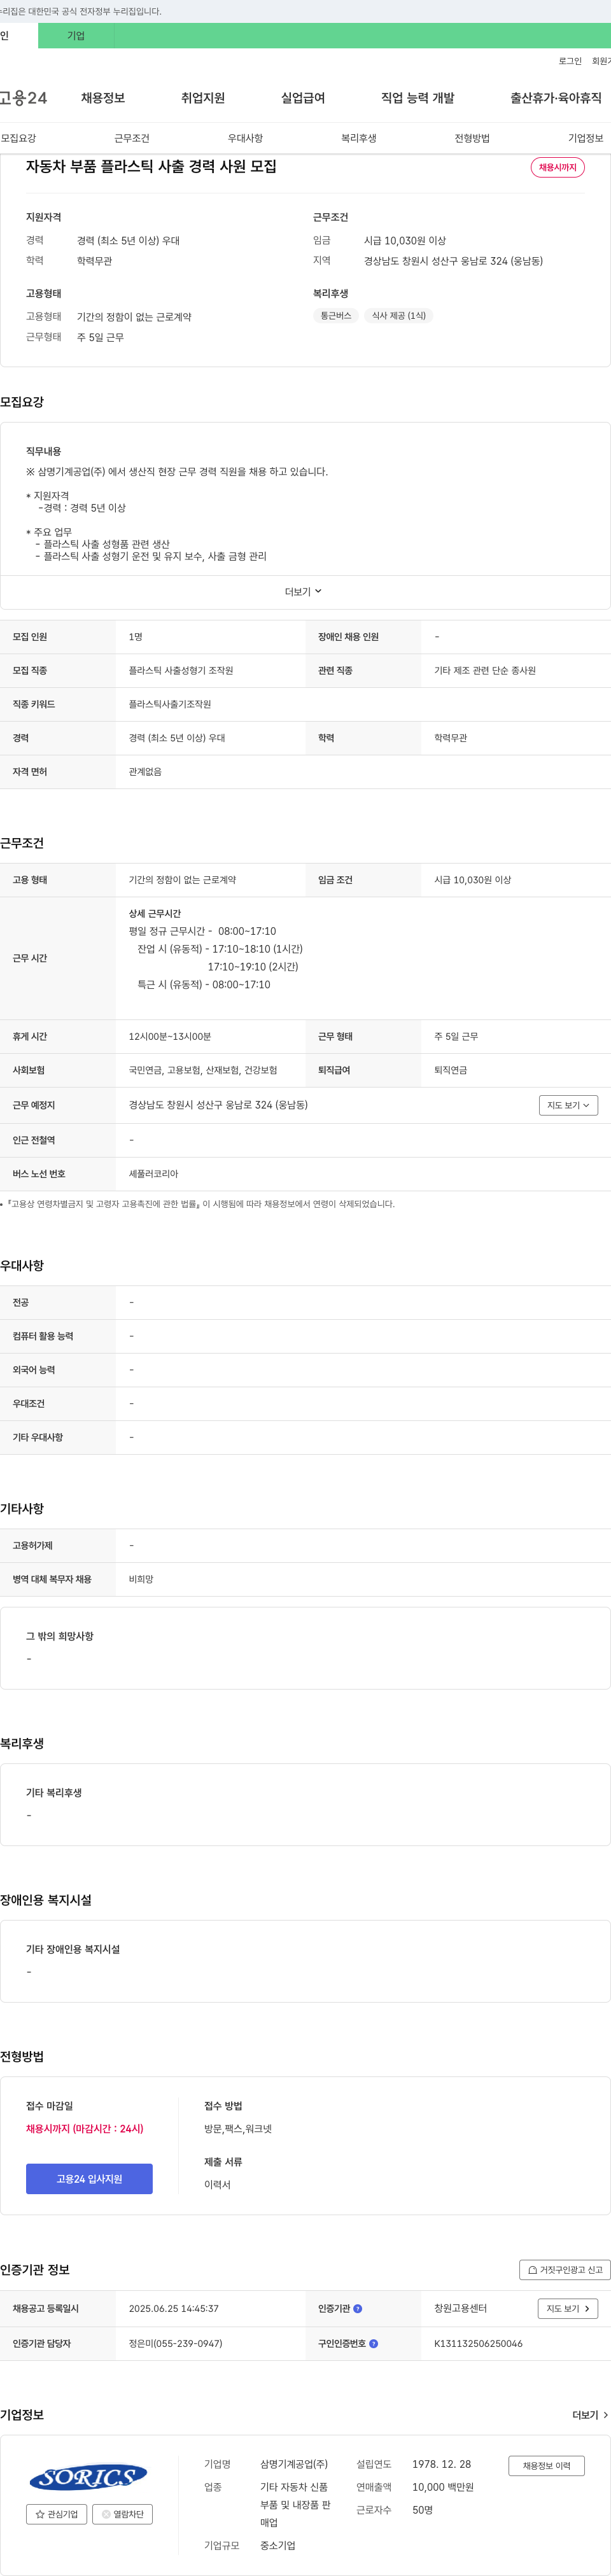Open the 채용정보 main menu
The height and width of the screenshot is (2576, 611).
pos(103,98)
